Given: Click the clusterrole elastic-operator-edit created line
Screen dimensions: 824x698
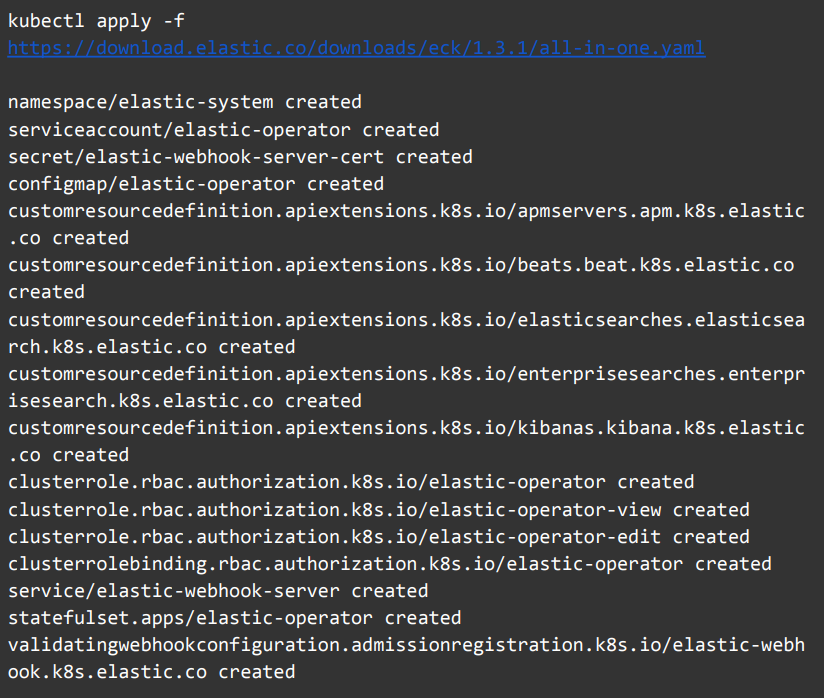Looking at the screenshot, I should tap(378, 536).
